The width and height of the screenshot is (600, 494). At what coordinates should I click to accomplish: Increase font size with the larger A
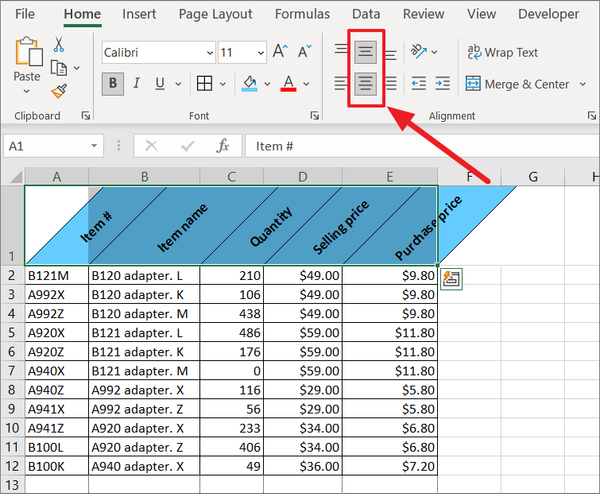coord(280,51)
